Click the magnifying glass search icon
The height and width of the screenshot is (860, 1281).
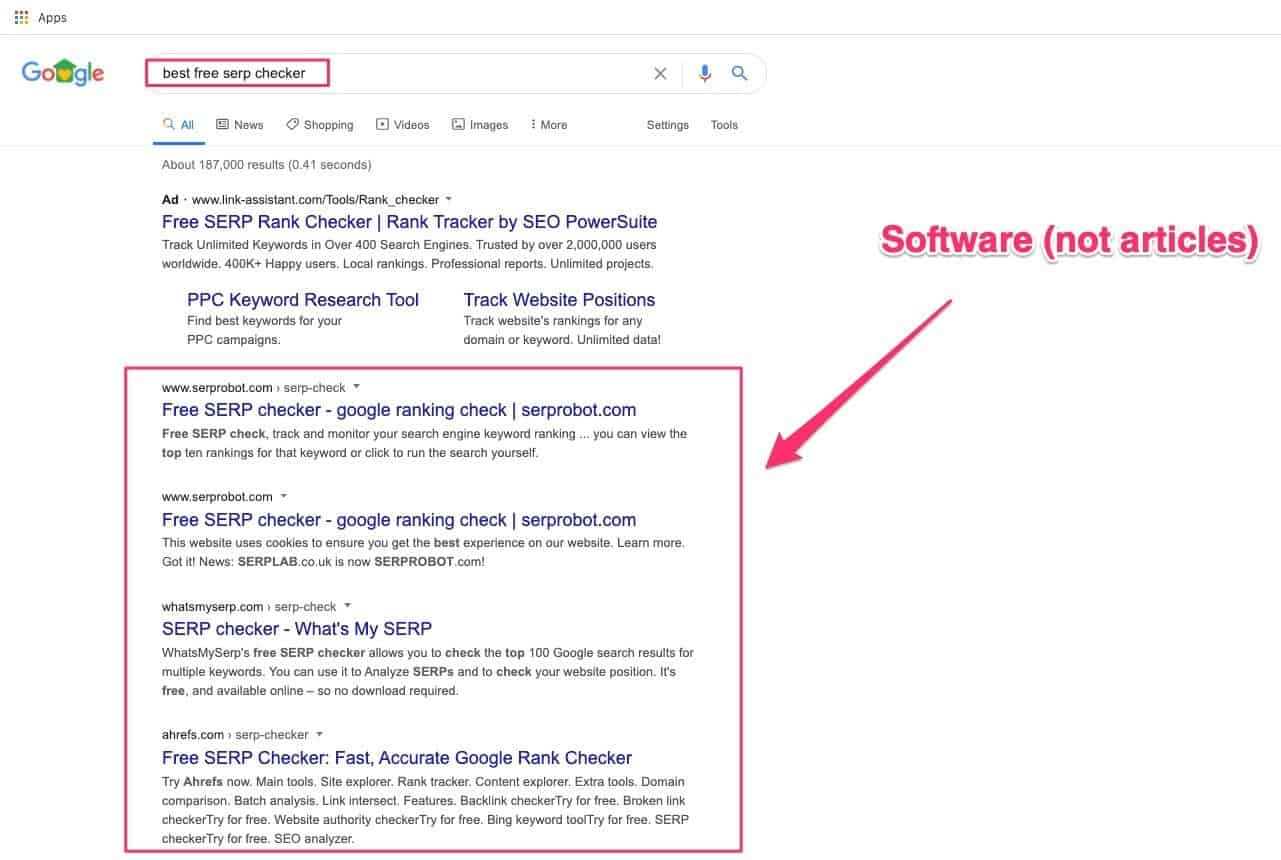pos(739,73)
